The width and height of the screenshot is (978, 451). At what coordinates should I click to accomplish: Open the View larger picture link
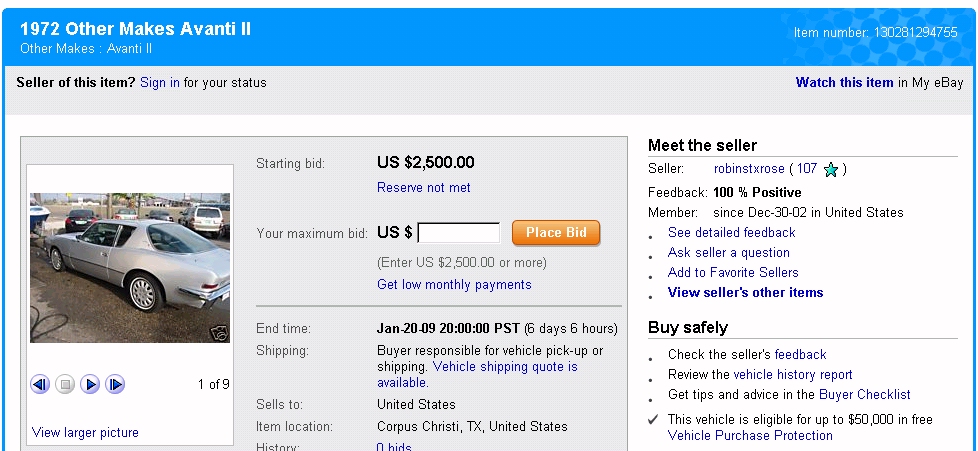click(x=85, y=433)
